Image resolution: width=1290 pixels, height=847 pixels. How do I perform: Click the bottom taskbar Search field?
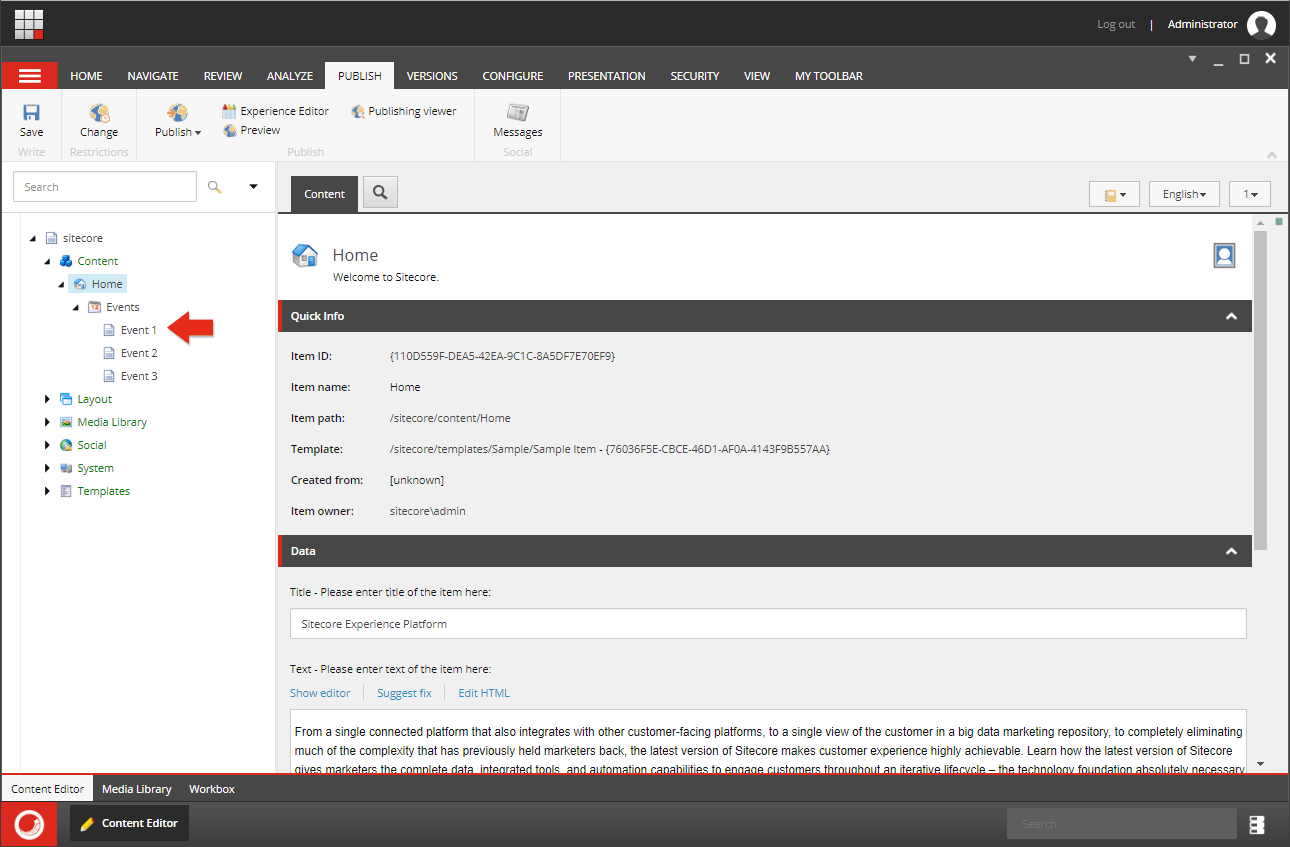point(1121,824)
